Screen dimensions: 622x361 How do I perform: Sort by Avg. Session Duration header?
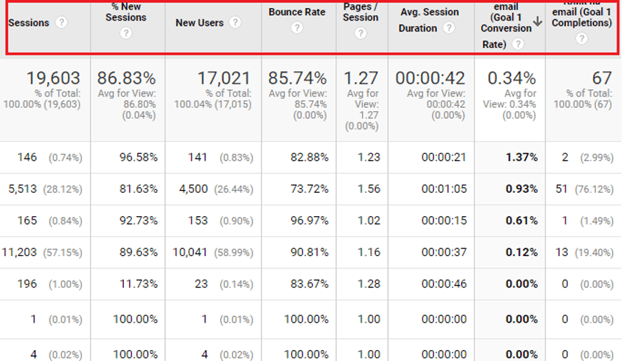click(429, 20)
